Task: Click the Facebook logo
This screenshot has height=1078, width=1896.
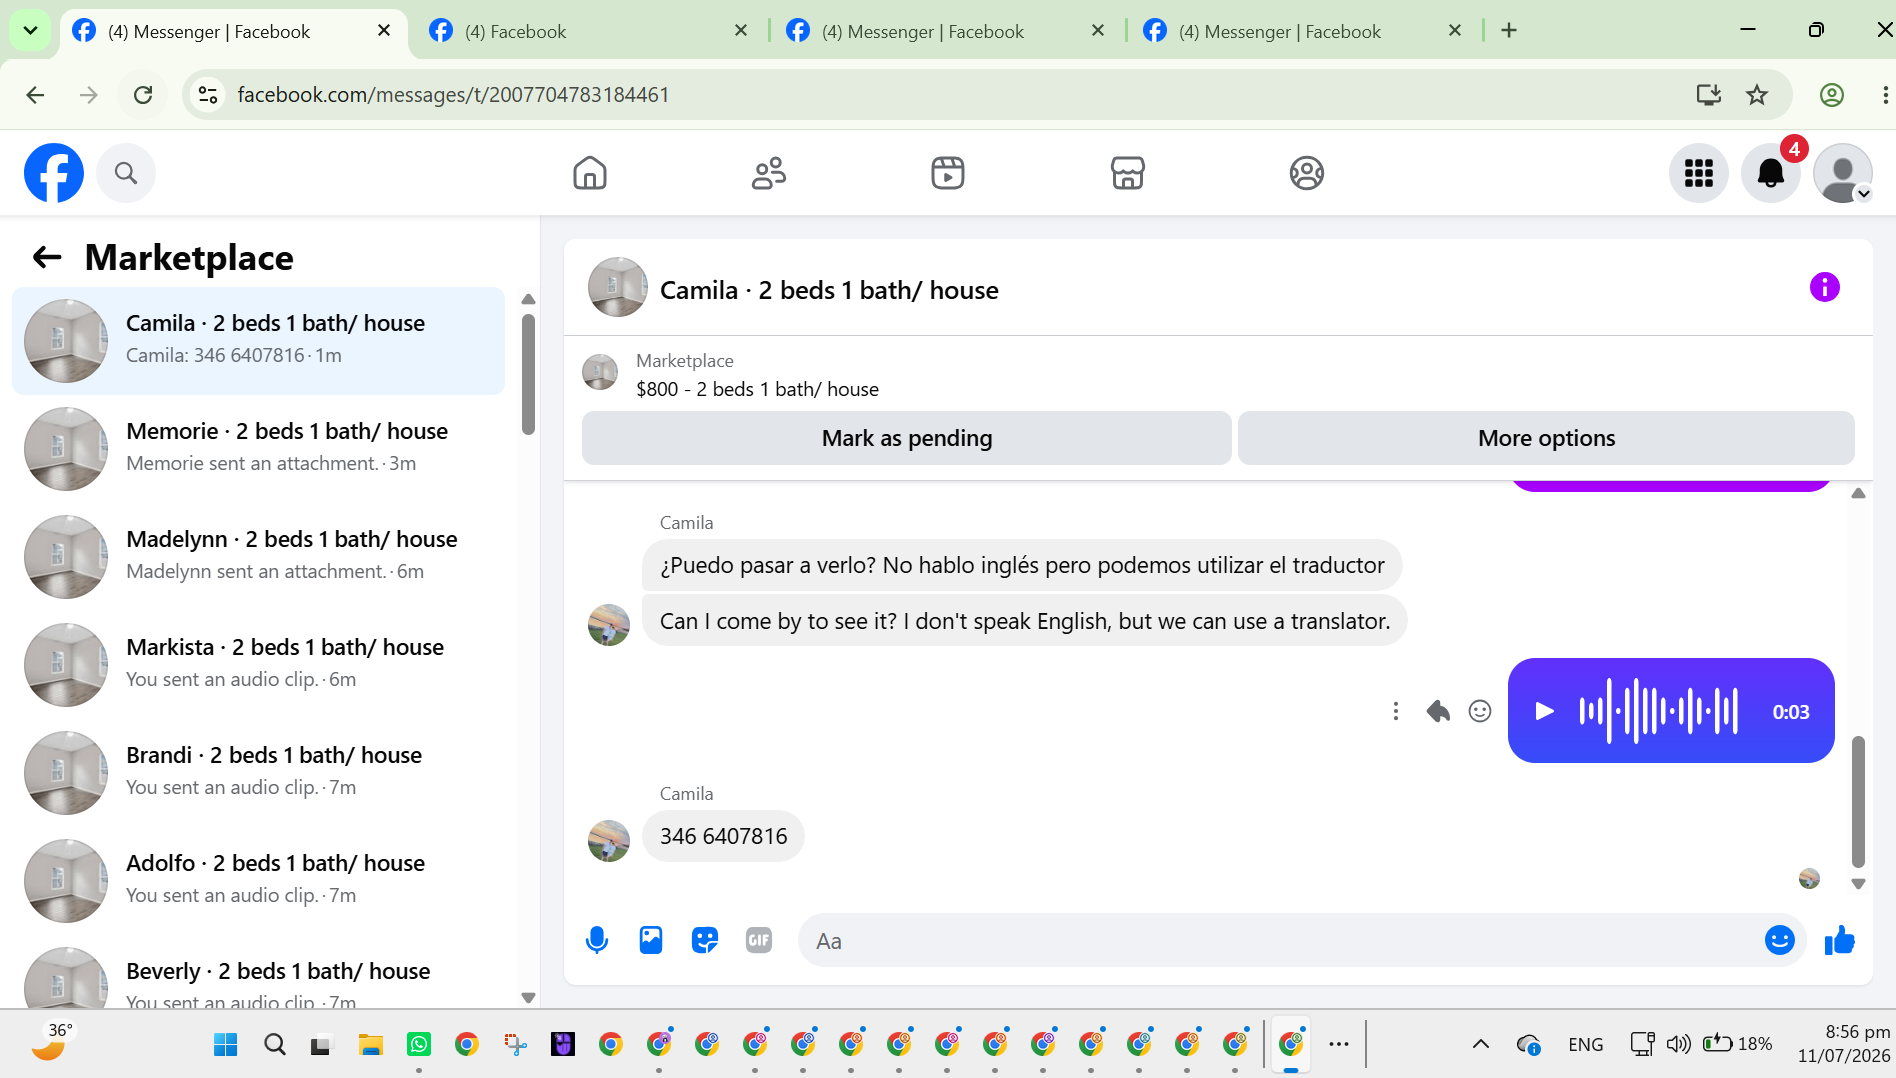Action: click(x=54, y=173)
